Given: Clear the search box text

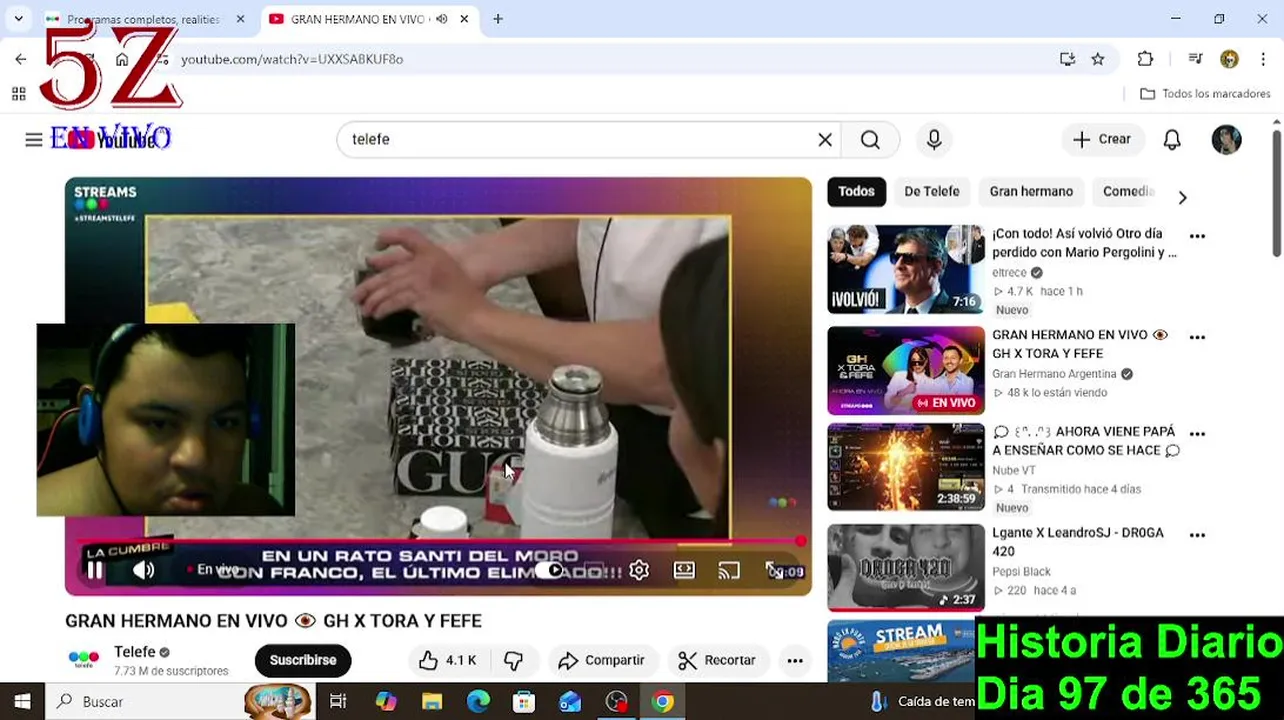Looking at the screenshot, I should pyautogui.click(x=825, y=140).
